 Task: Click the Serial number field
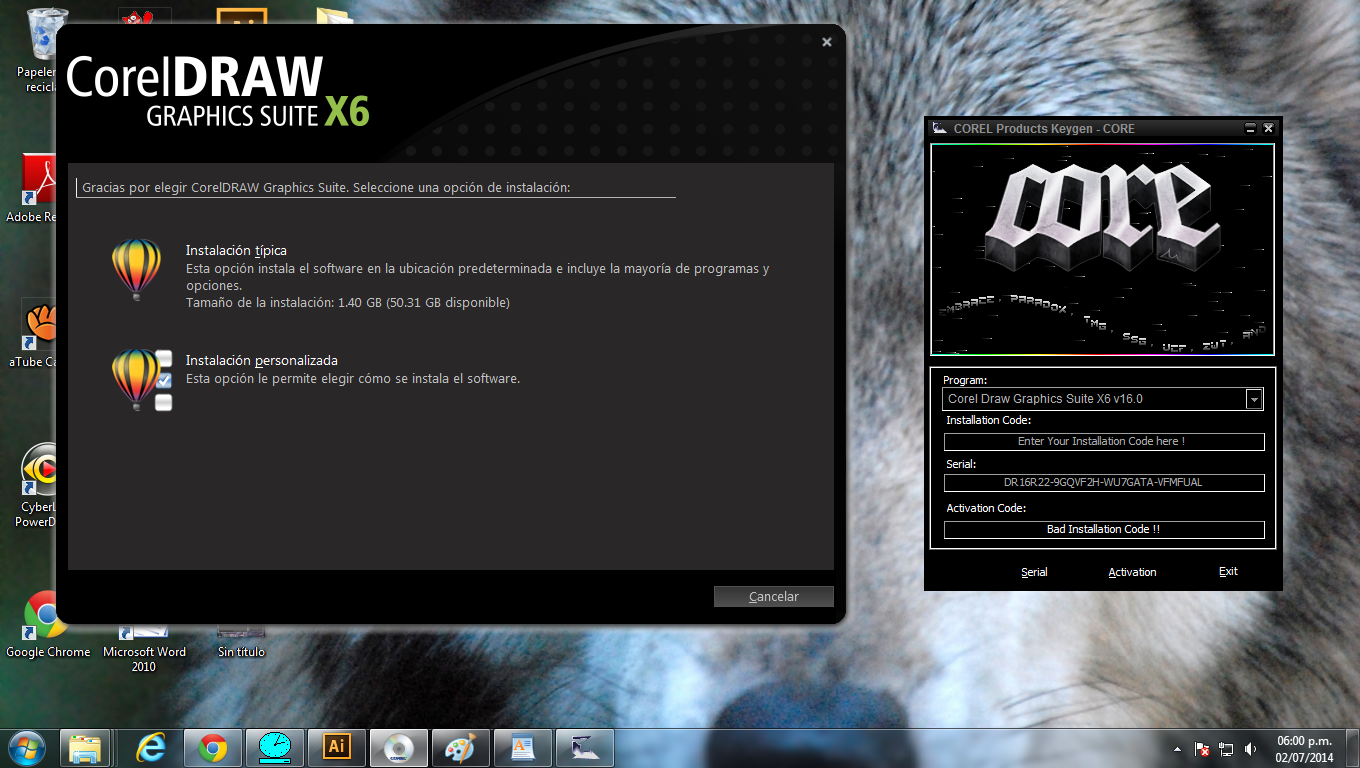(1104, 482)
